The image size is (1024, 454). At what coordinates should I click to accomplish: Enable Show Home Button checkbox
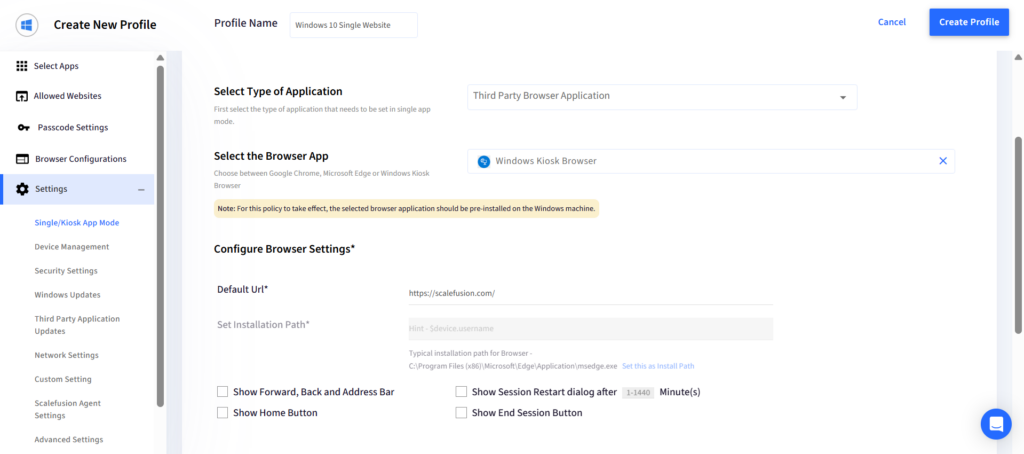point(223,413)
